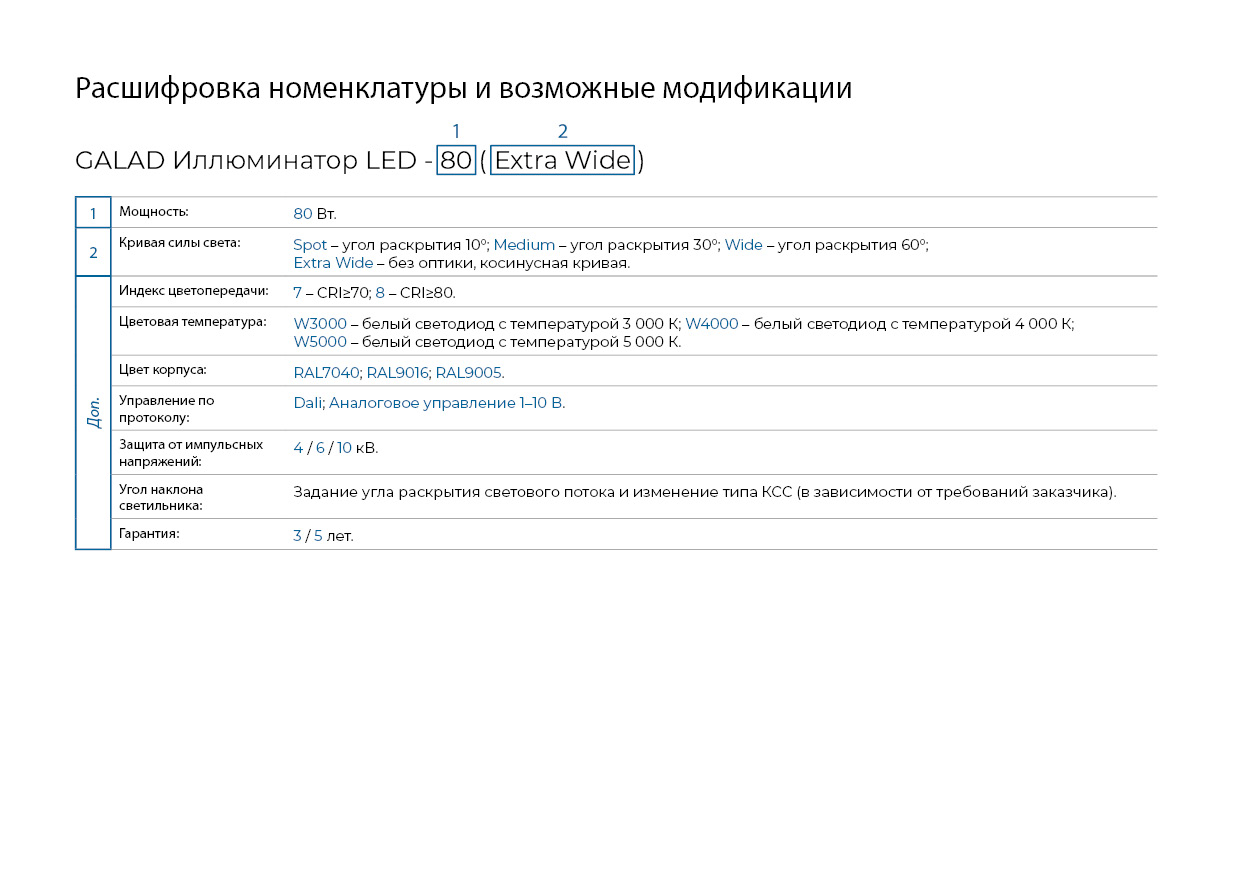Click the W4000 color temperature code
This screenshot has height=886, width=1240.
coord(712,324)
